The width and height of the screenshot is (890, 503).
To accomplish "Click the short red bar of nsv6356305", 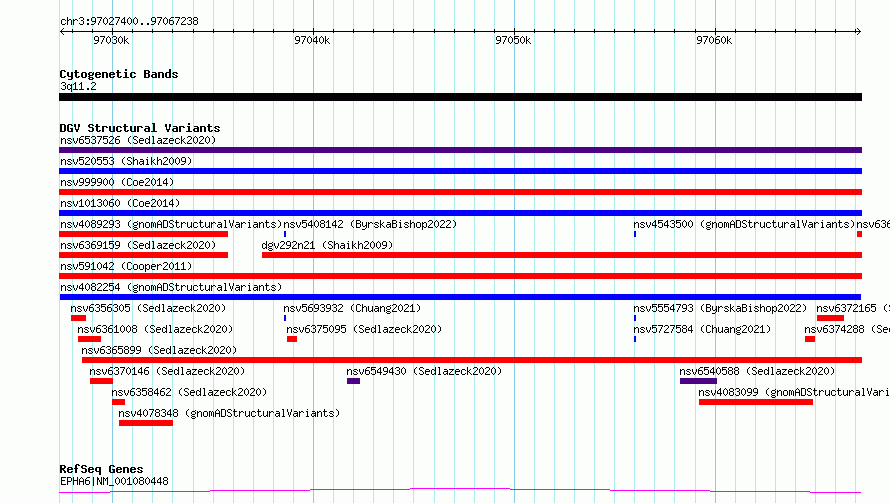I will [x=78, y=318].
